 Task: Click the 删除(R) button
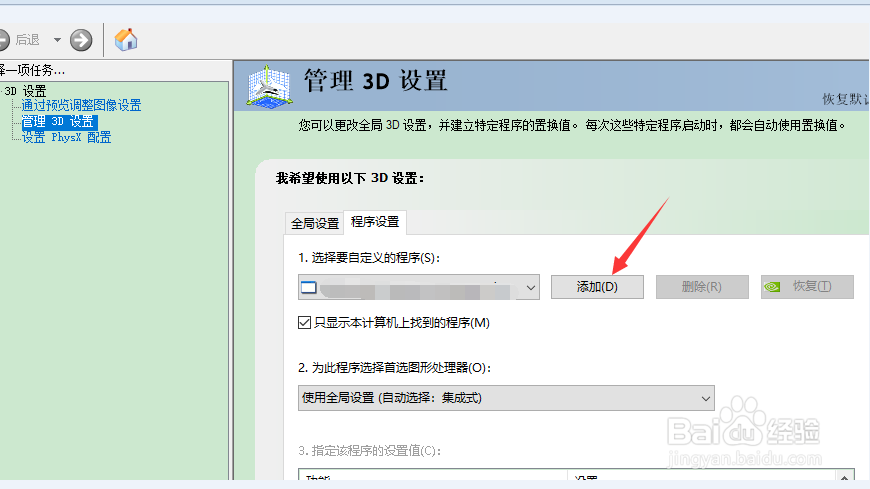(x=702, y=287)
